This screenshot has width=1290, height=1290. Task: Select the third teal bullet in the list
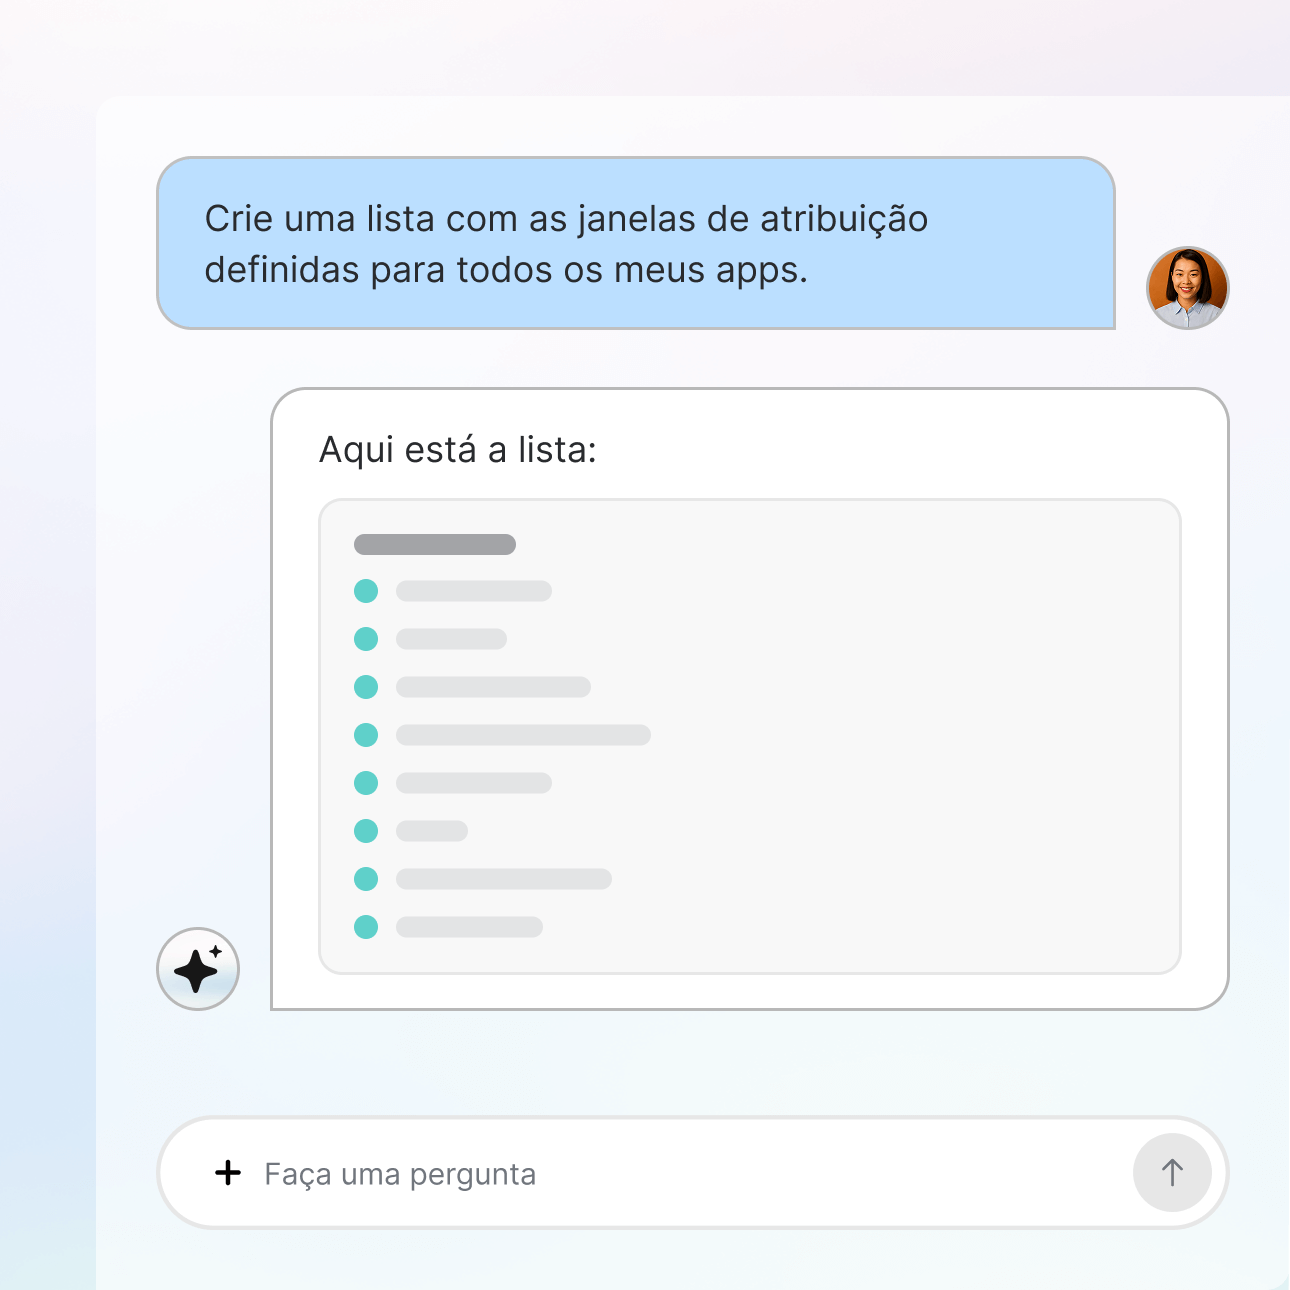point(366,687)
